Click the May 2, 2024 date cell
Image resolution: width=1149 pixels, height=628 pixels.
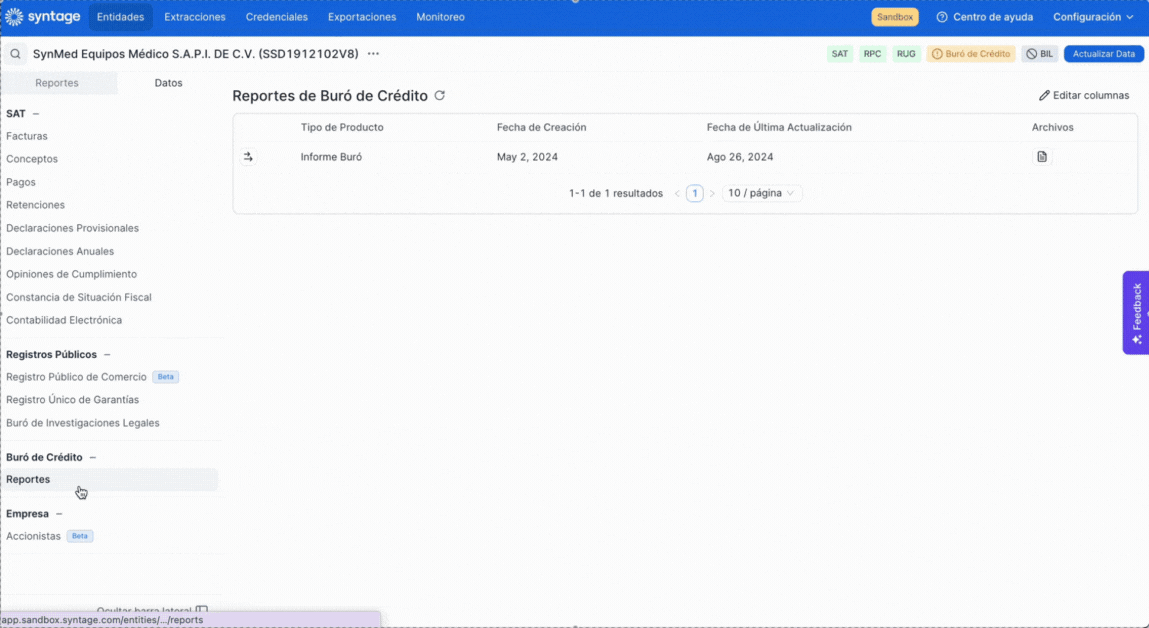coord(528,157)
